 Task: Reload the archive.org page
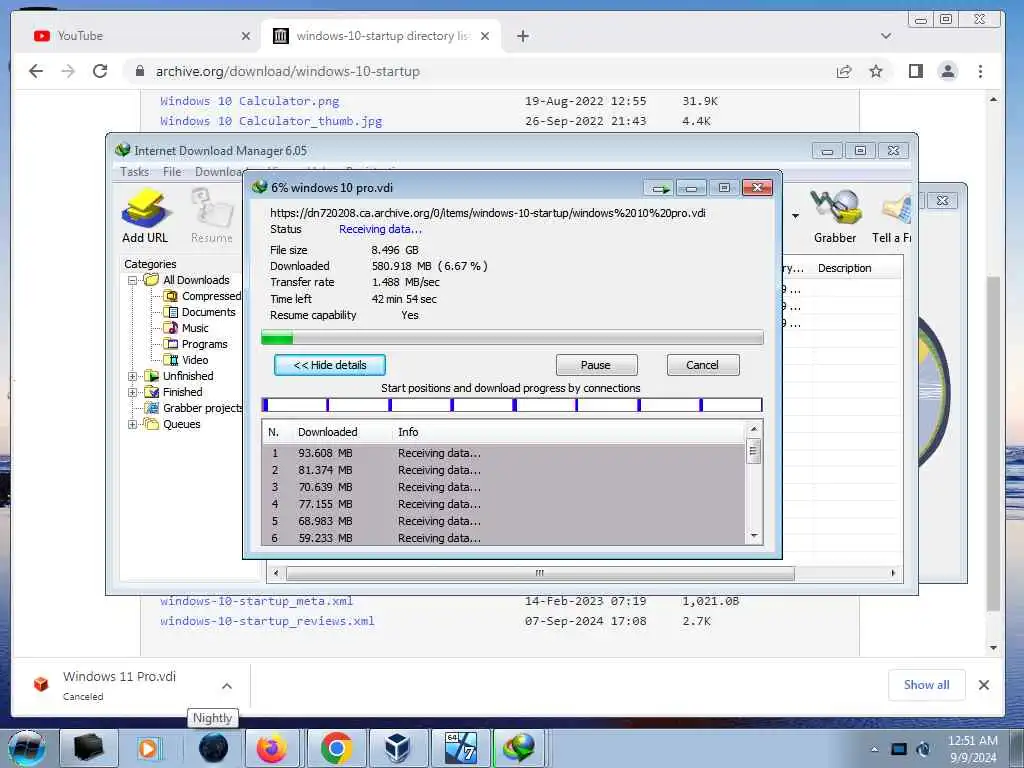[x=100, y=71]
